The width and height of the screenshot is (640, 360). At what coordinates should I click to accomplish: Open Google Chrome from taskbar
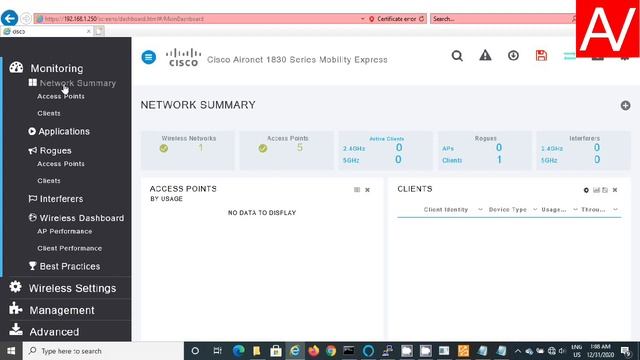click(x=331, y=351)
